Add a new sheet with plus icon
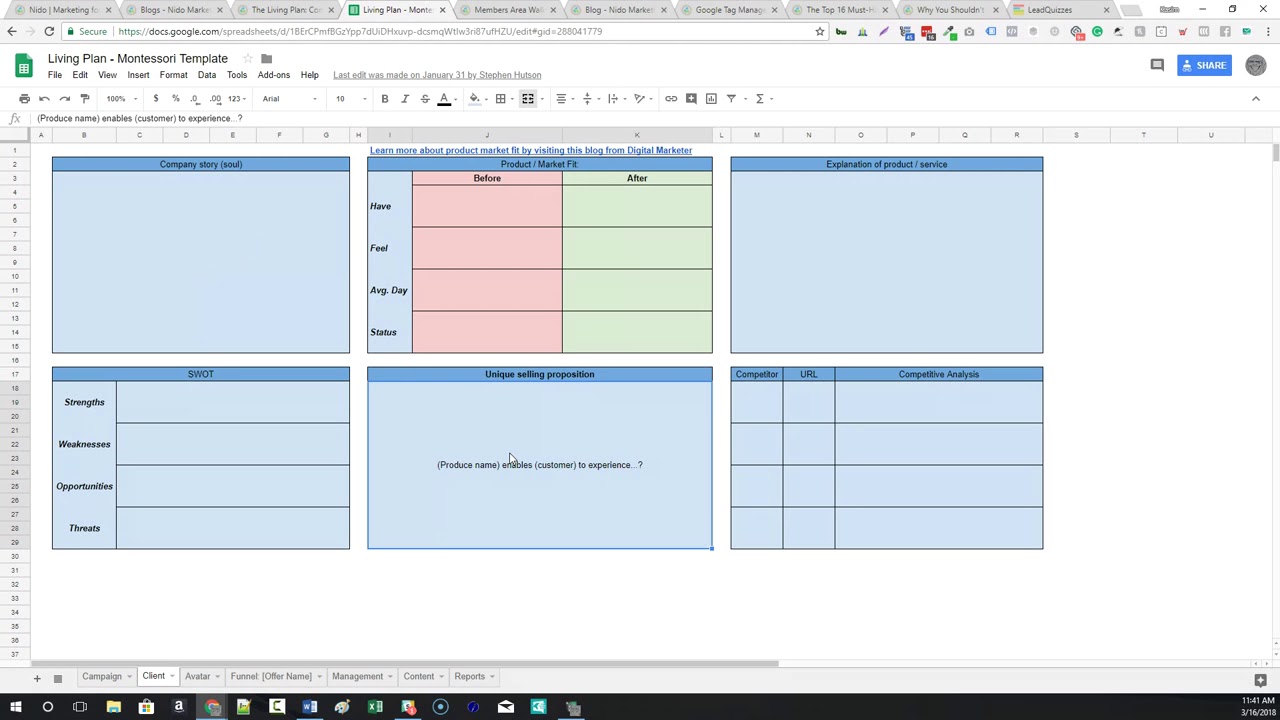 pyautogui.click(x=37, y=677)
